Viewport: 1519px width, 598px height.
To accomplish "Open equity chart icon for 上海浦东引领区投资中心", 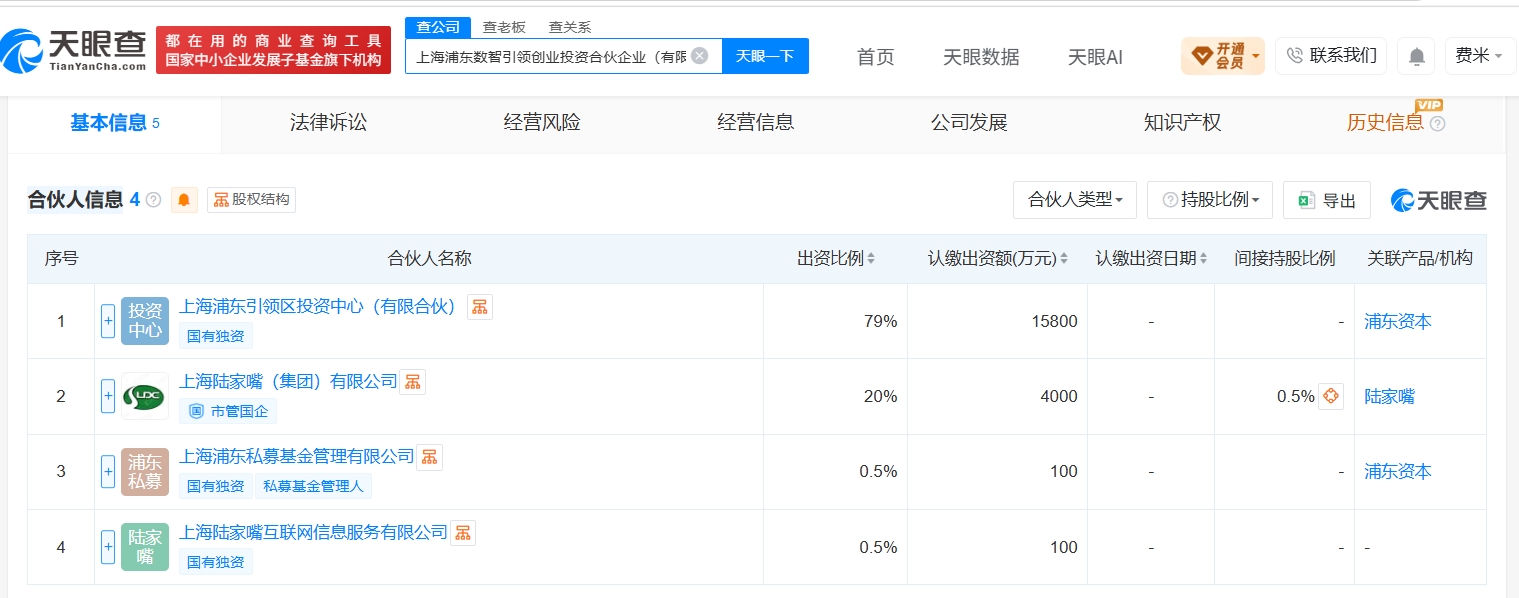I will click(x=480, y=307).
